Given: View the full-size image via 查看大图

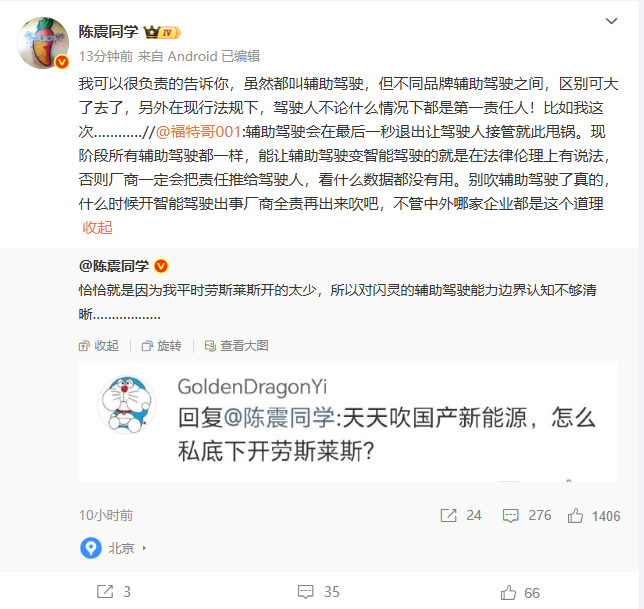Looking at the screenshot, I should tap(236, 346).
